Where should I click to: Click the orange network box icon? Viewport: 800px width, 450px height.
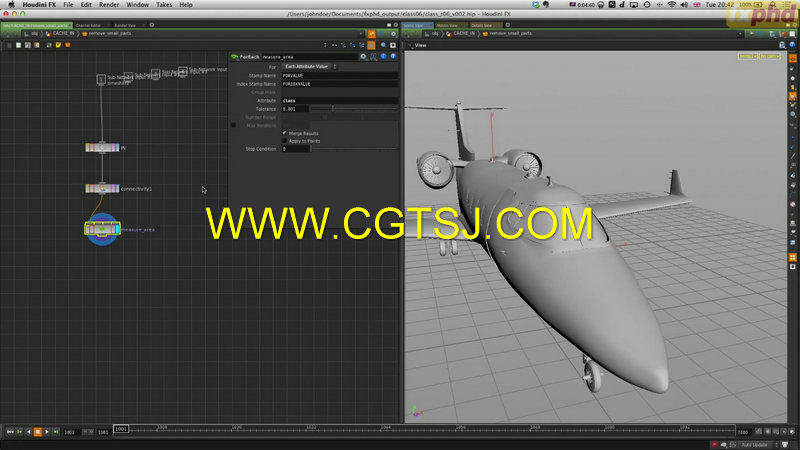click(67, 45)
